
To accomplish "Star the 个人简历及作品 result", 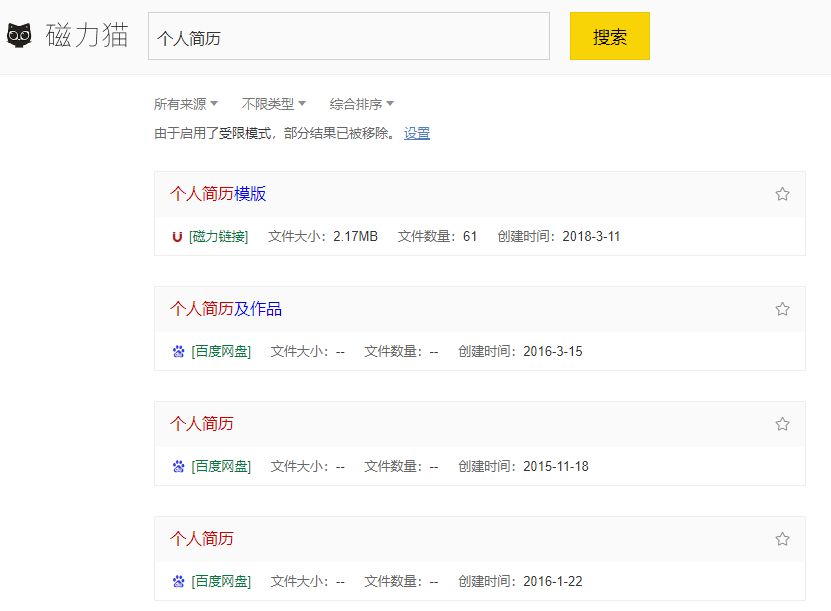I will [782, 309].
